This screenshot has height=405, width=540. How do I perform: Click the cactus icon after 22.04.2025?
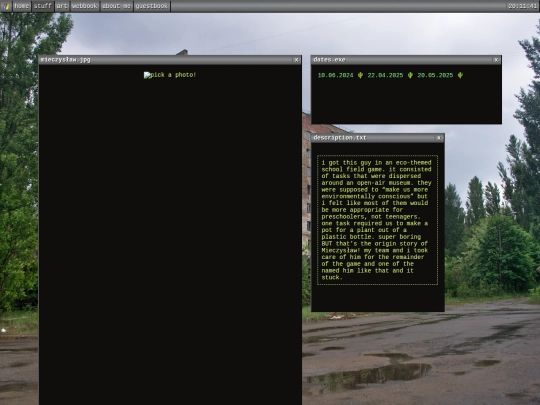(x=410, y=75)
